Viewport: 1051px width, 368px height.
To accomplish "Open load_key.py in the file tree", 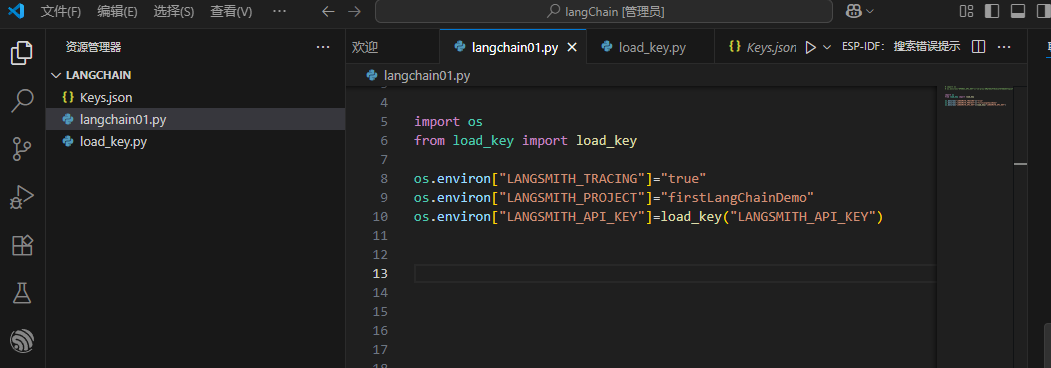I will (196, 141).
